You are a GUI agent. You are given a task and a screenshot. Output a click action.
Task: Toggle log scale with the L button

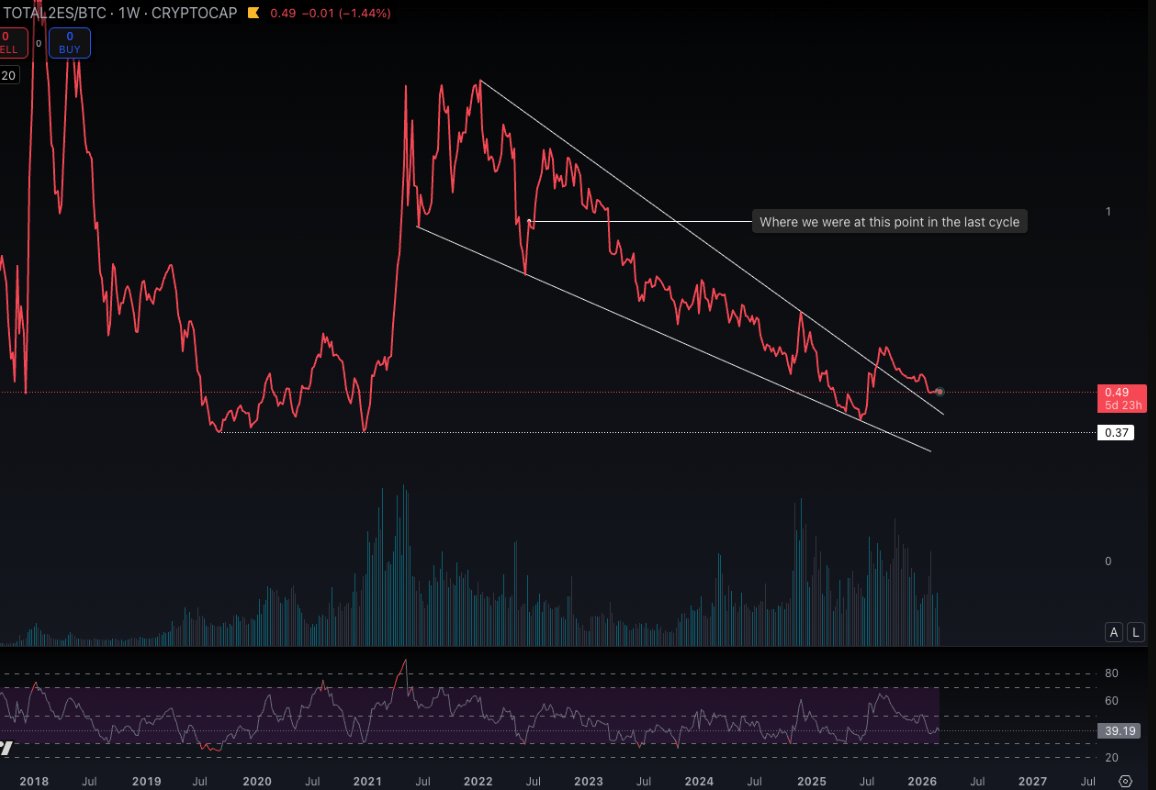pyautogui.click(x=1136, y=632)
